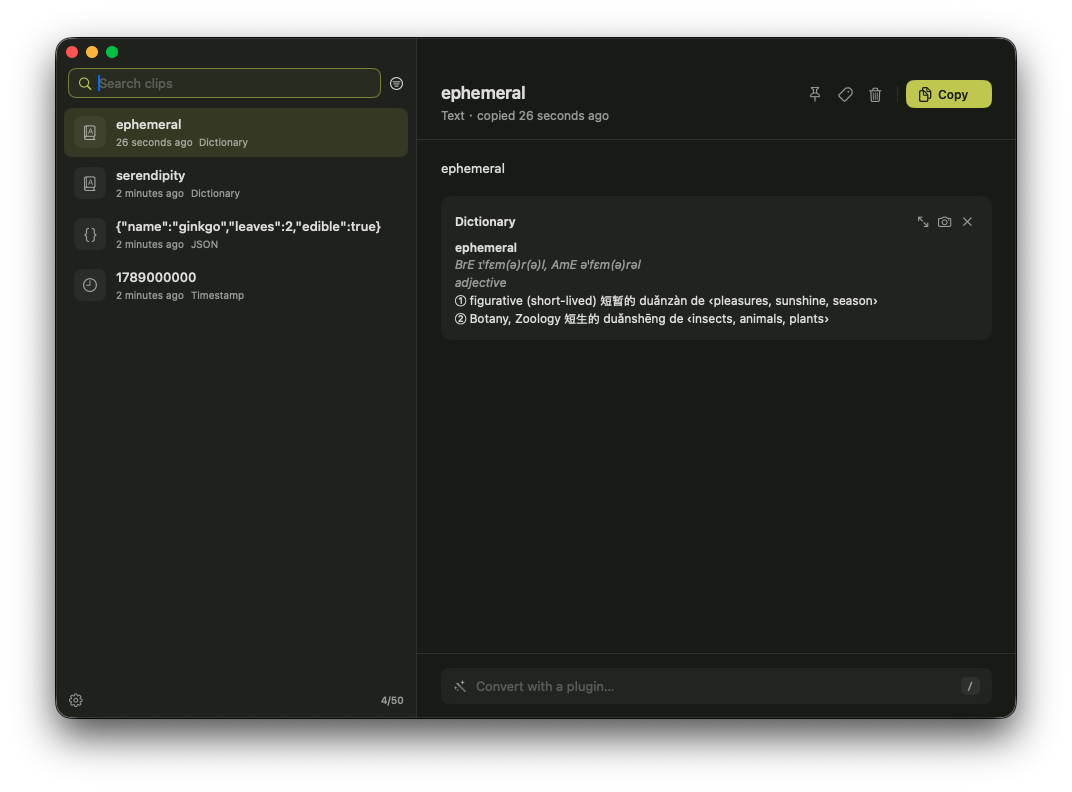The image size is (1072, 792).
Task: Click the 4/50 clip counter
Action: 392,700
